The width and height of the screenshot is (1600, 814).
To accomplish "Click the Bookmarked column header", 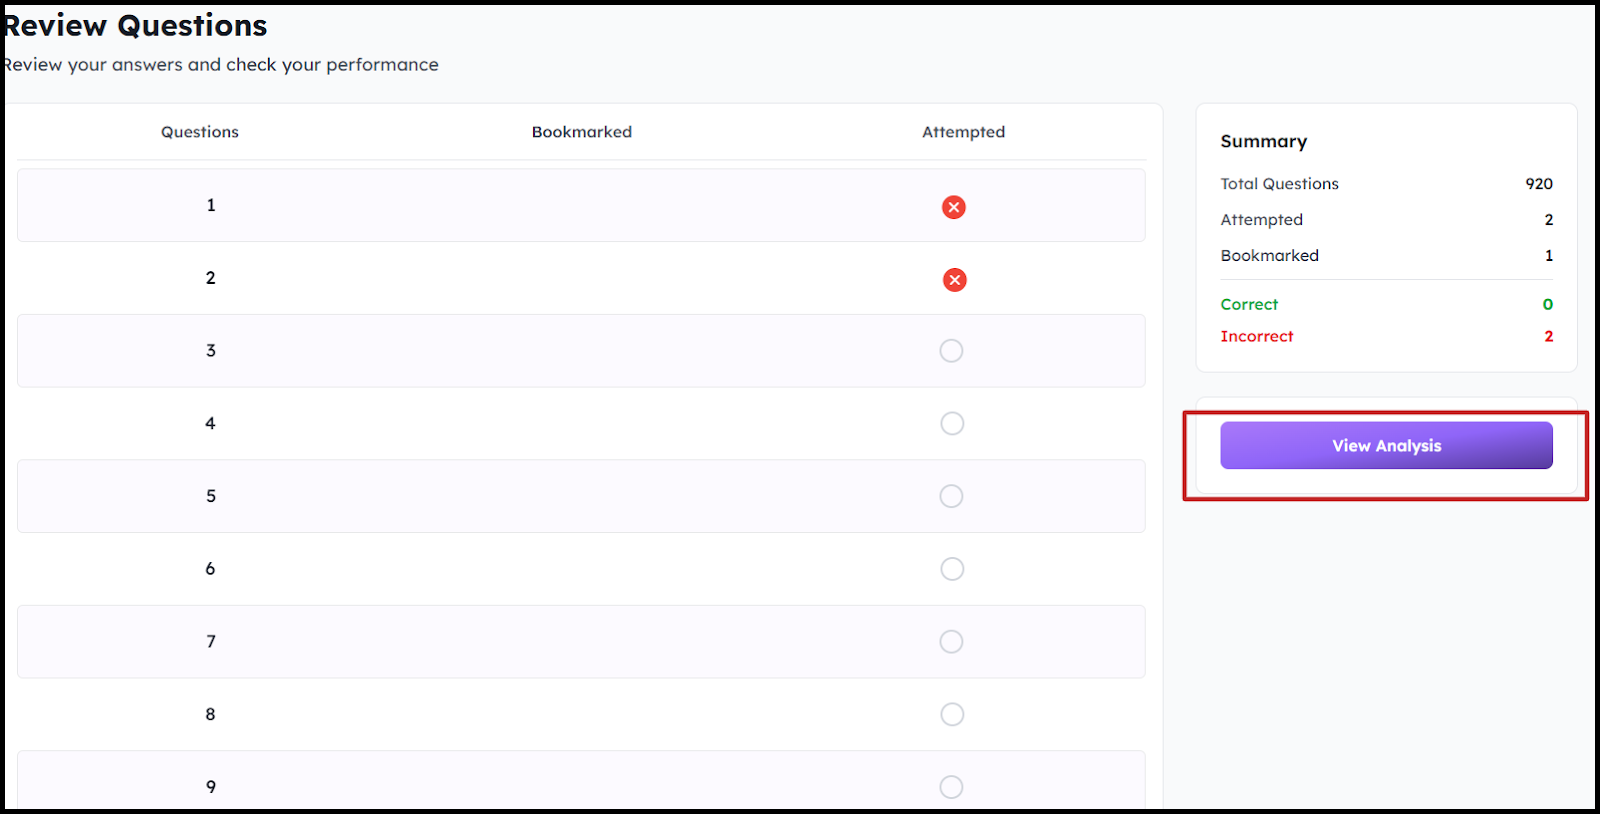I will [x=582, y=132].
